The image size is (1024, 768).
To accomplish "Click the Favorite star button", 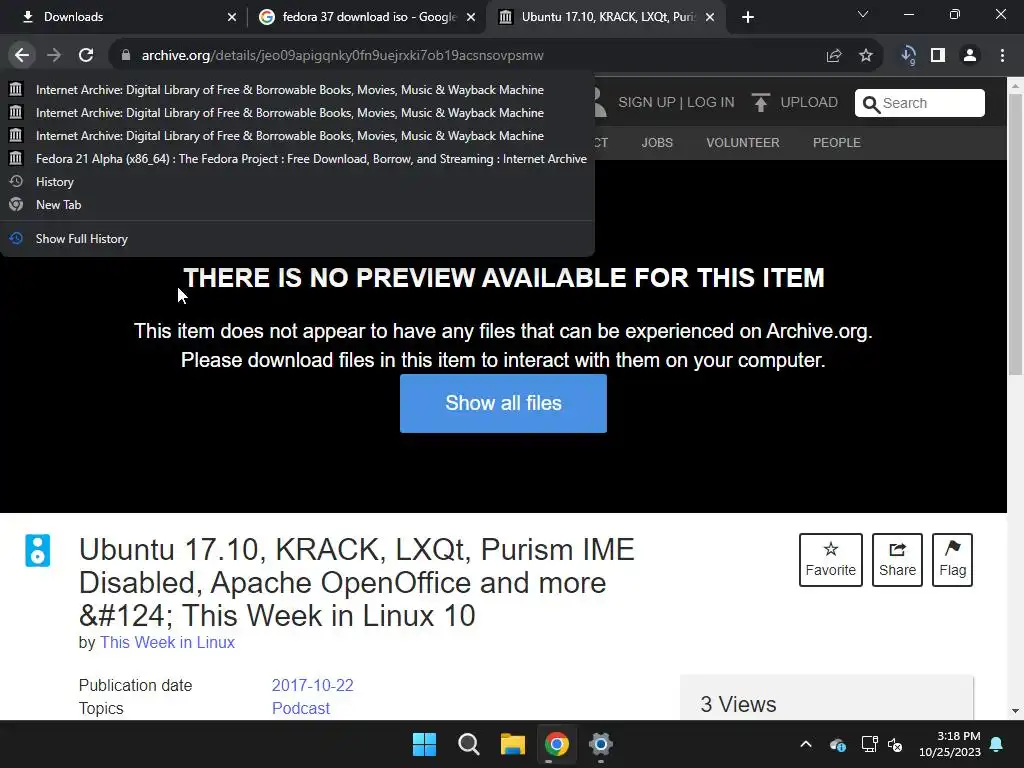I will click(831, 560).
